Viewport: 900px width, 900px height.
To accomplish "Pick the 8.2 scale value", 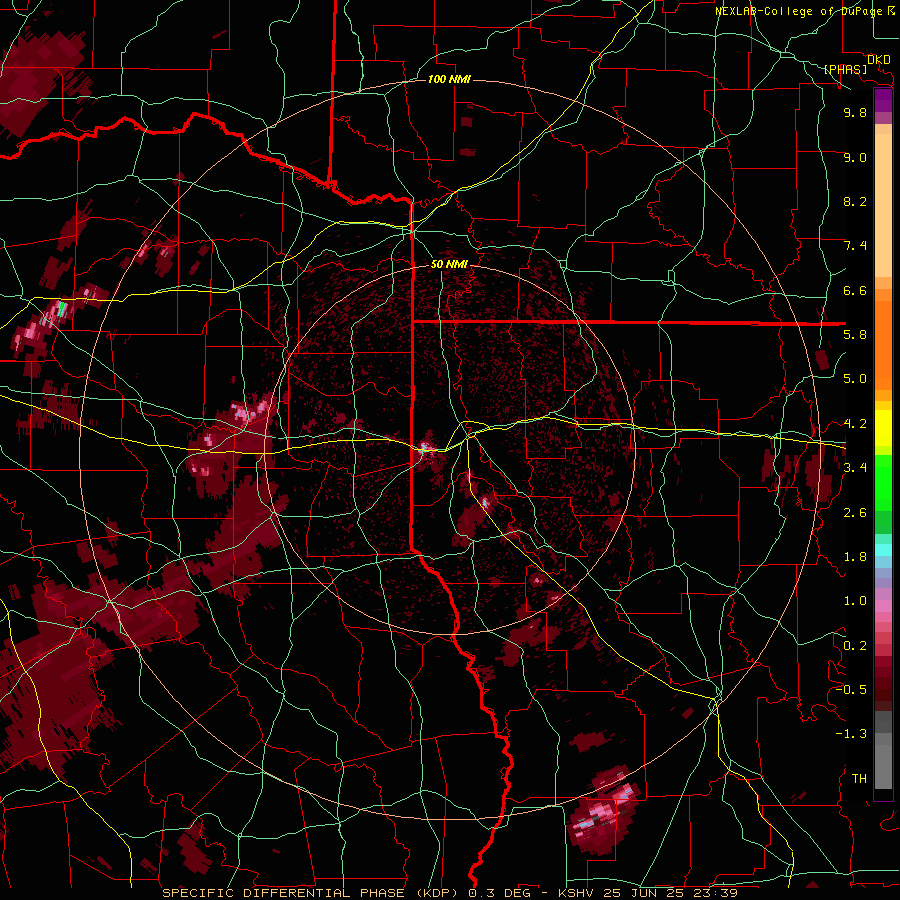I will tap(855, 201).
